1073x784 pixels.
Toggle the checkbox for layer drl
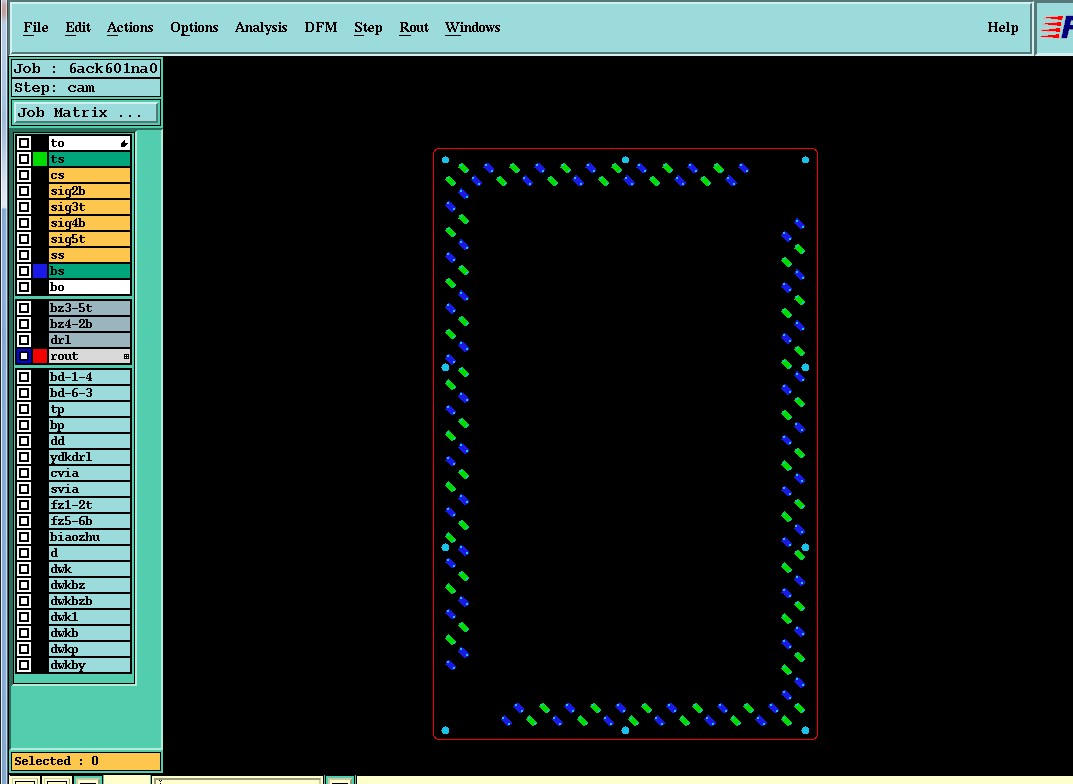(24, 340)
